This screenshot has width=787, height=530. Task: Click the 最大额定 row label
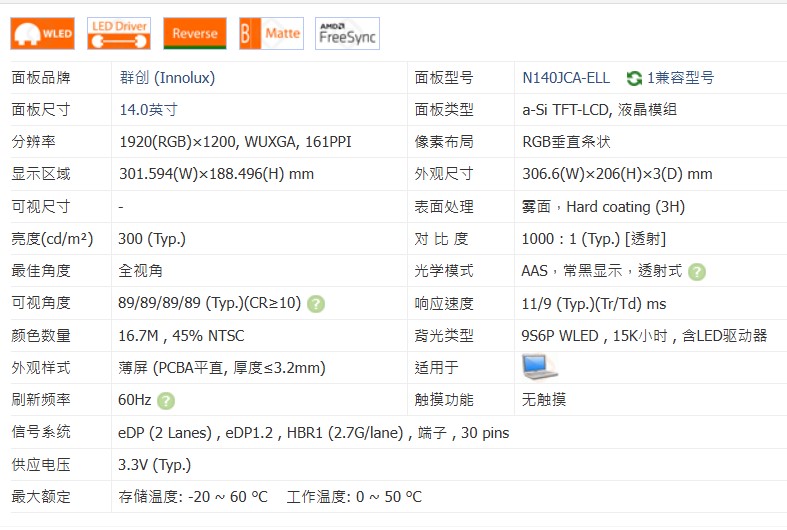click(41, 497)
